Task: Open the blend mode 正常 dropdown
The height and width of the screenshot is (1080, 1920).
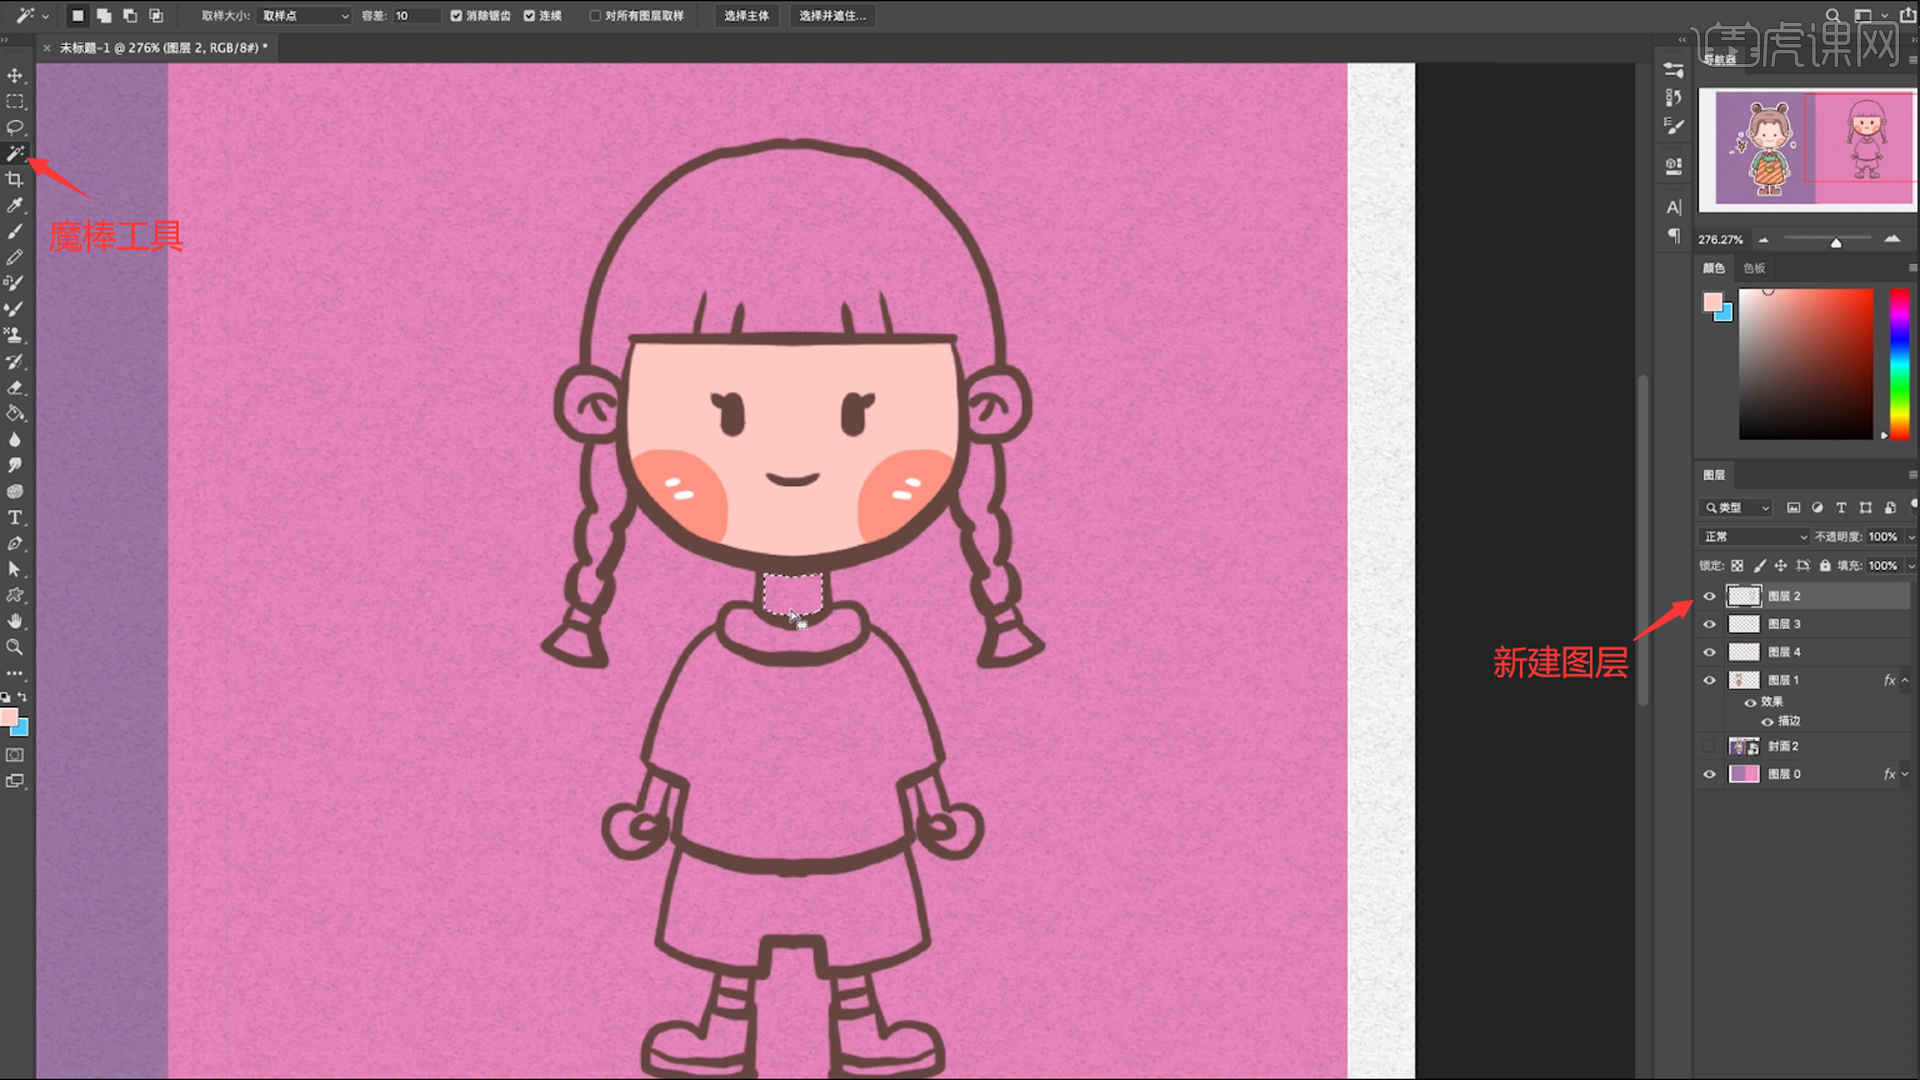Action: pos(1754,537)
